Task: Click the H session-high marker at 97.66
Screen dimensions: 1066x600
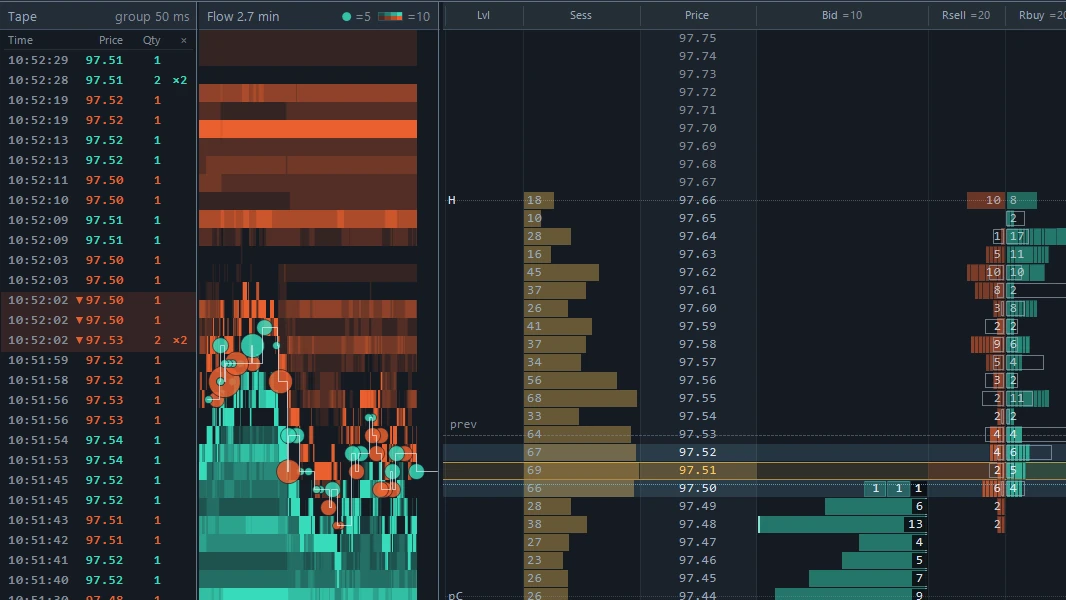Action: 451,200
